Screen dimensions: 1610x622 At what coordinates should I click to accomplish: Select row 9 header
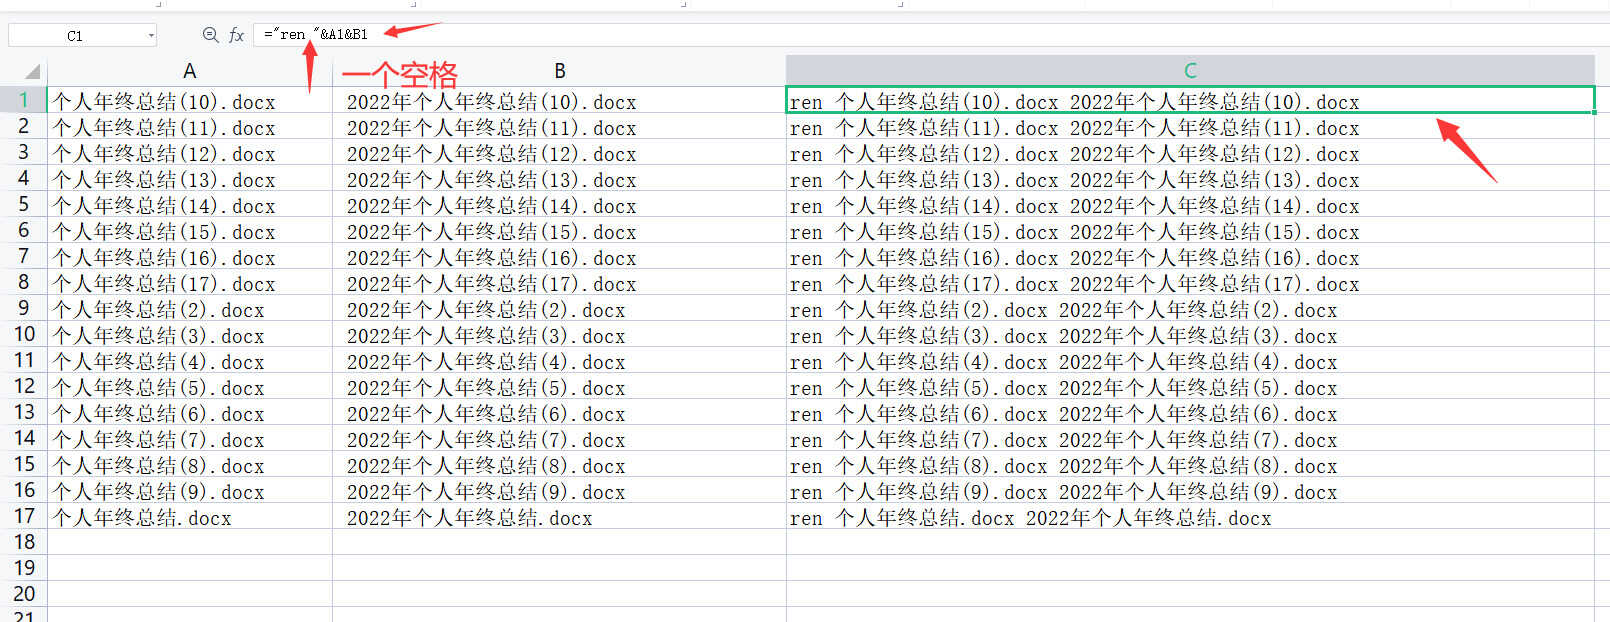tap(23, 308)
